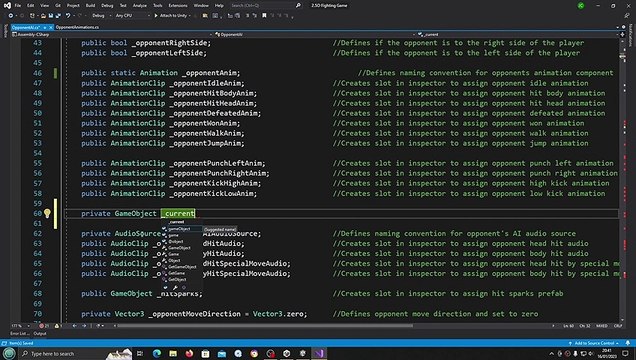This screenshot has width=636, height=360.
Task: Click the previous issue arrow
Action: point(75,326)
